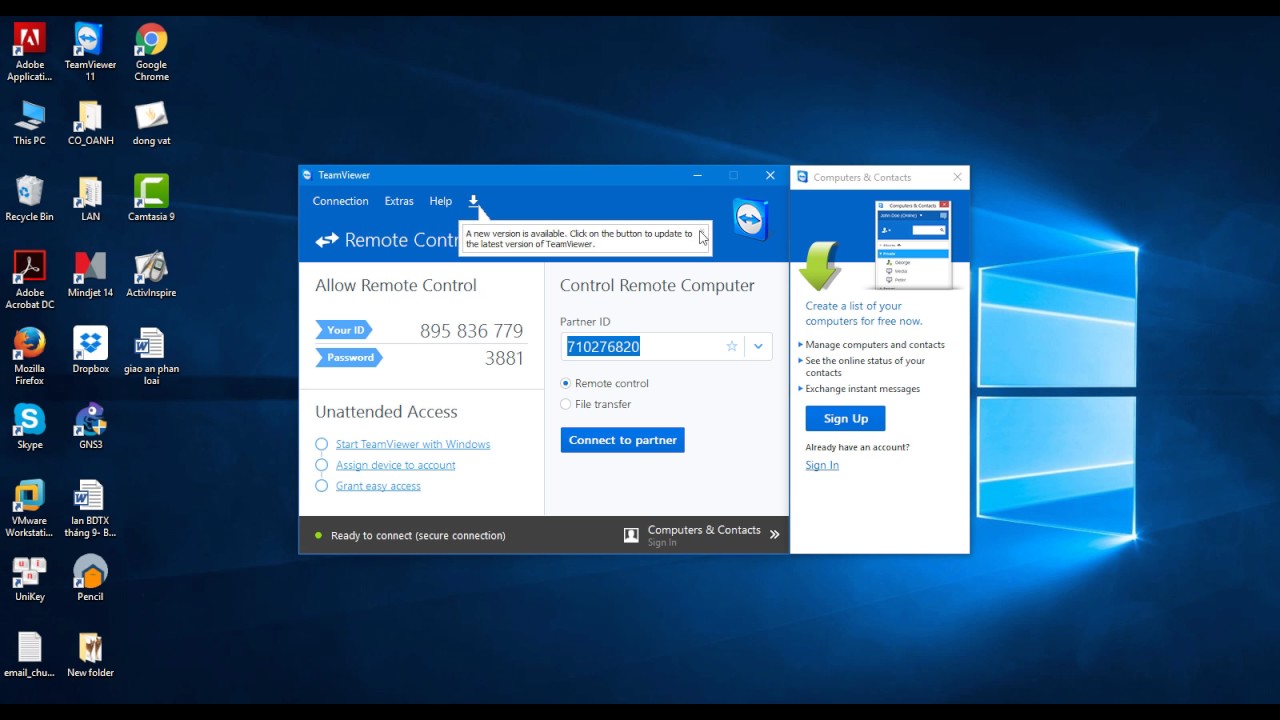Launch Mozilla Firefox desktop icon
Viewport: 1280px width, 720px height.
tap(29, 356)
